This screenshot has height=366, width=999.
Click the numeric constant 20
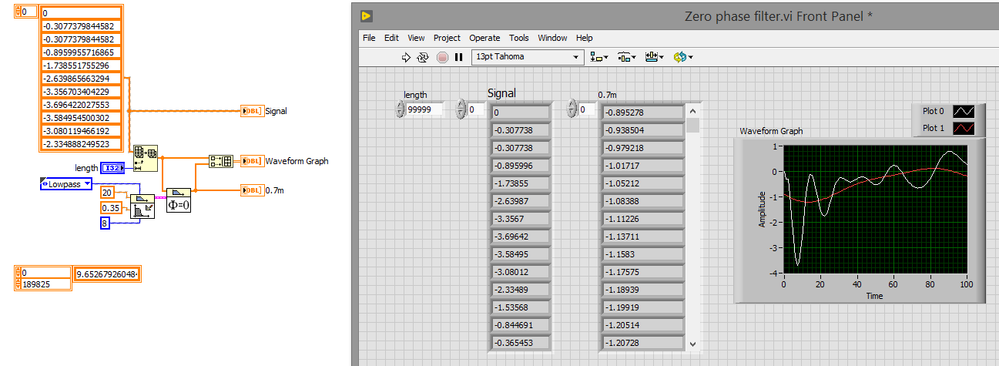108,193
